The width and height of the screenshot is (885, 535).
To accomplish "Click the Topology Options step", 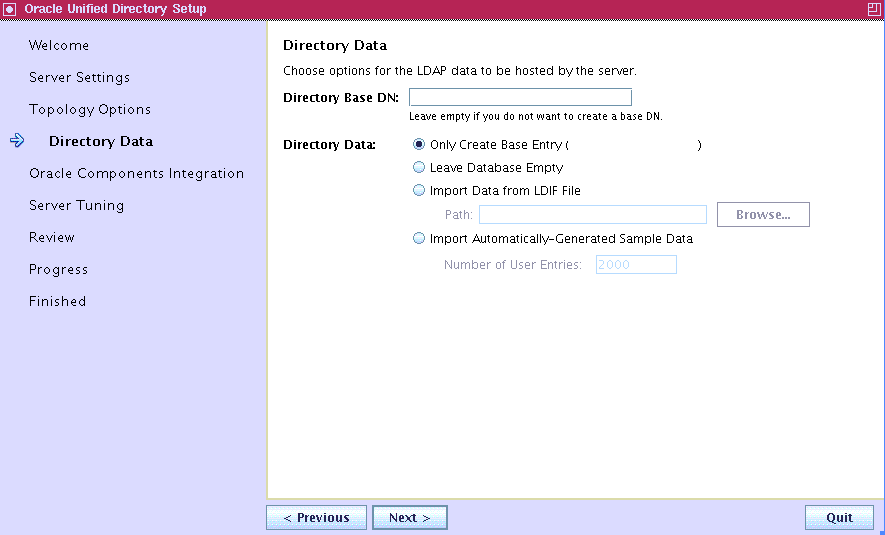I will [x=90, y=109].
